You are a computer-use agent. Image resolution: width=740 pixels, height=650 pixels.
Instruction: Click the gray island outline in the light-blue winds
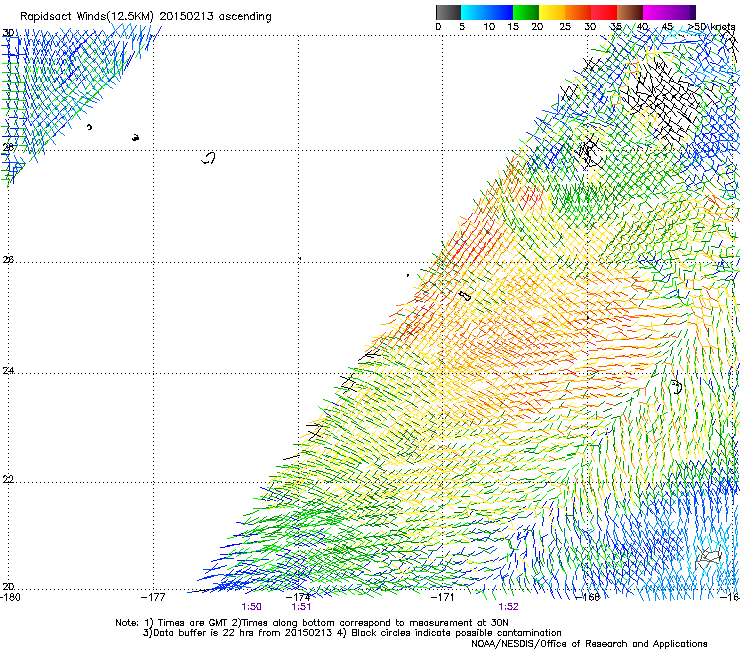point(708,558)
